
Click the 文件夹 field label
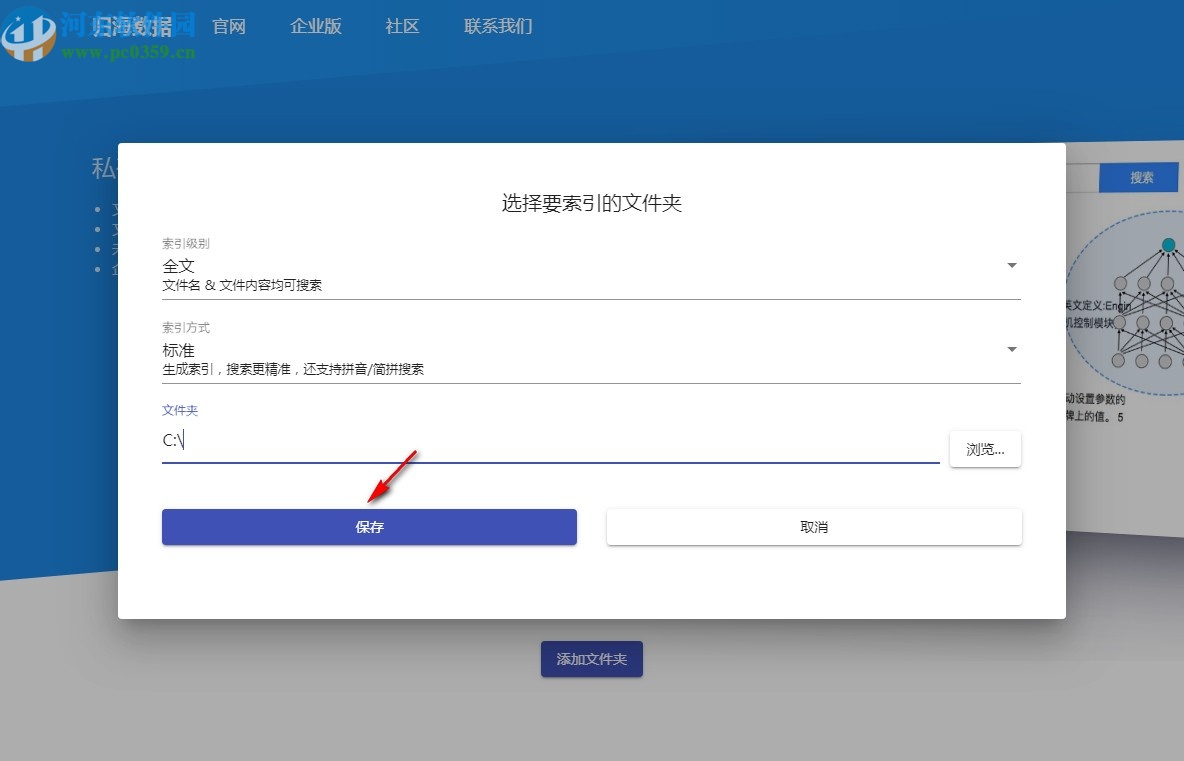[x=180, y=410]
